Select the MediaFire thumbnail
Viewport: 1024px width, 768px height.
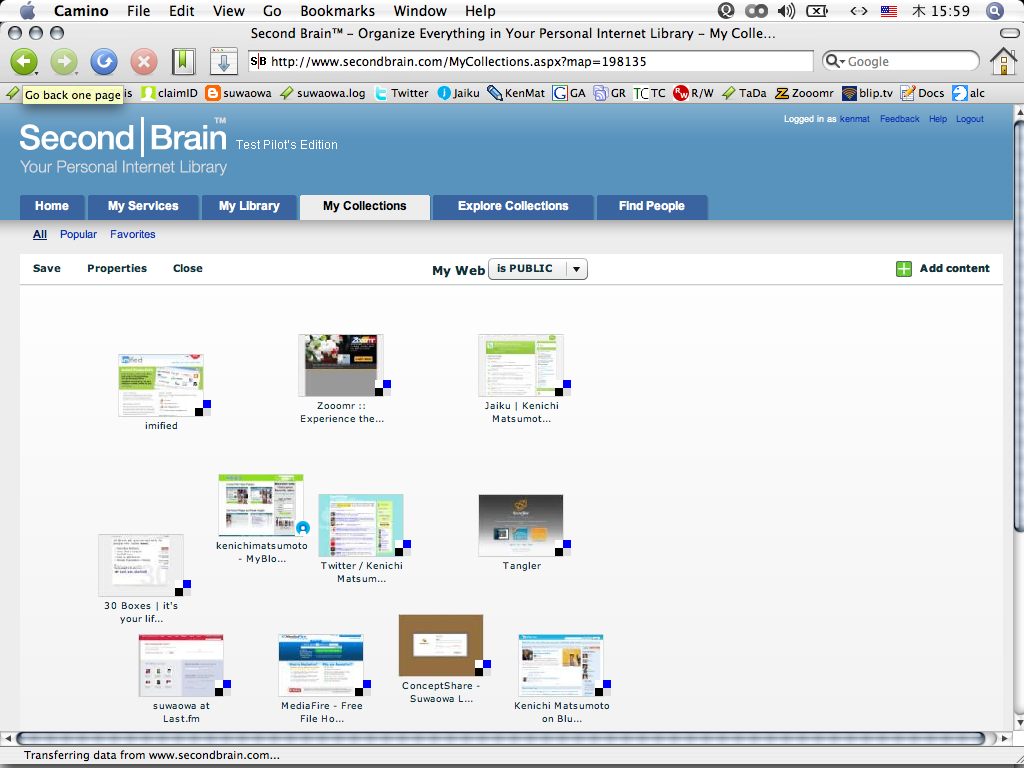point(321,665)
